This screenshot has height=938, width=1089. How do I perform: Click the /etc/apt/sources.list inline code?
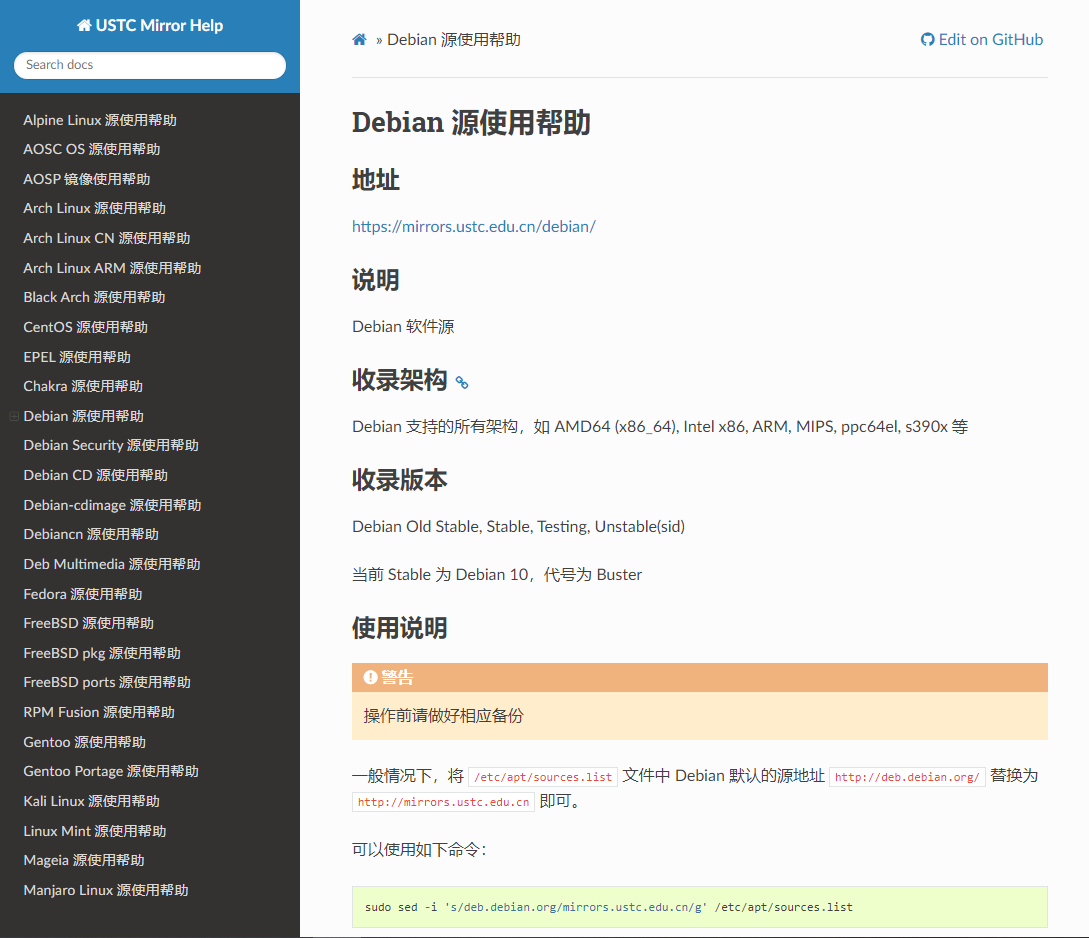(543, 777)
